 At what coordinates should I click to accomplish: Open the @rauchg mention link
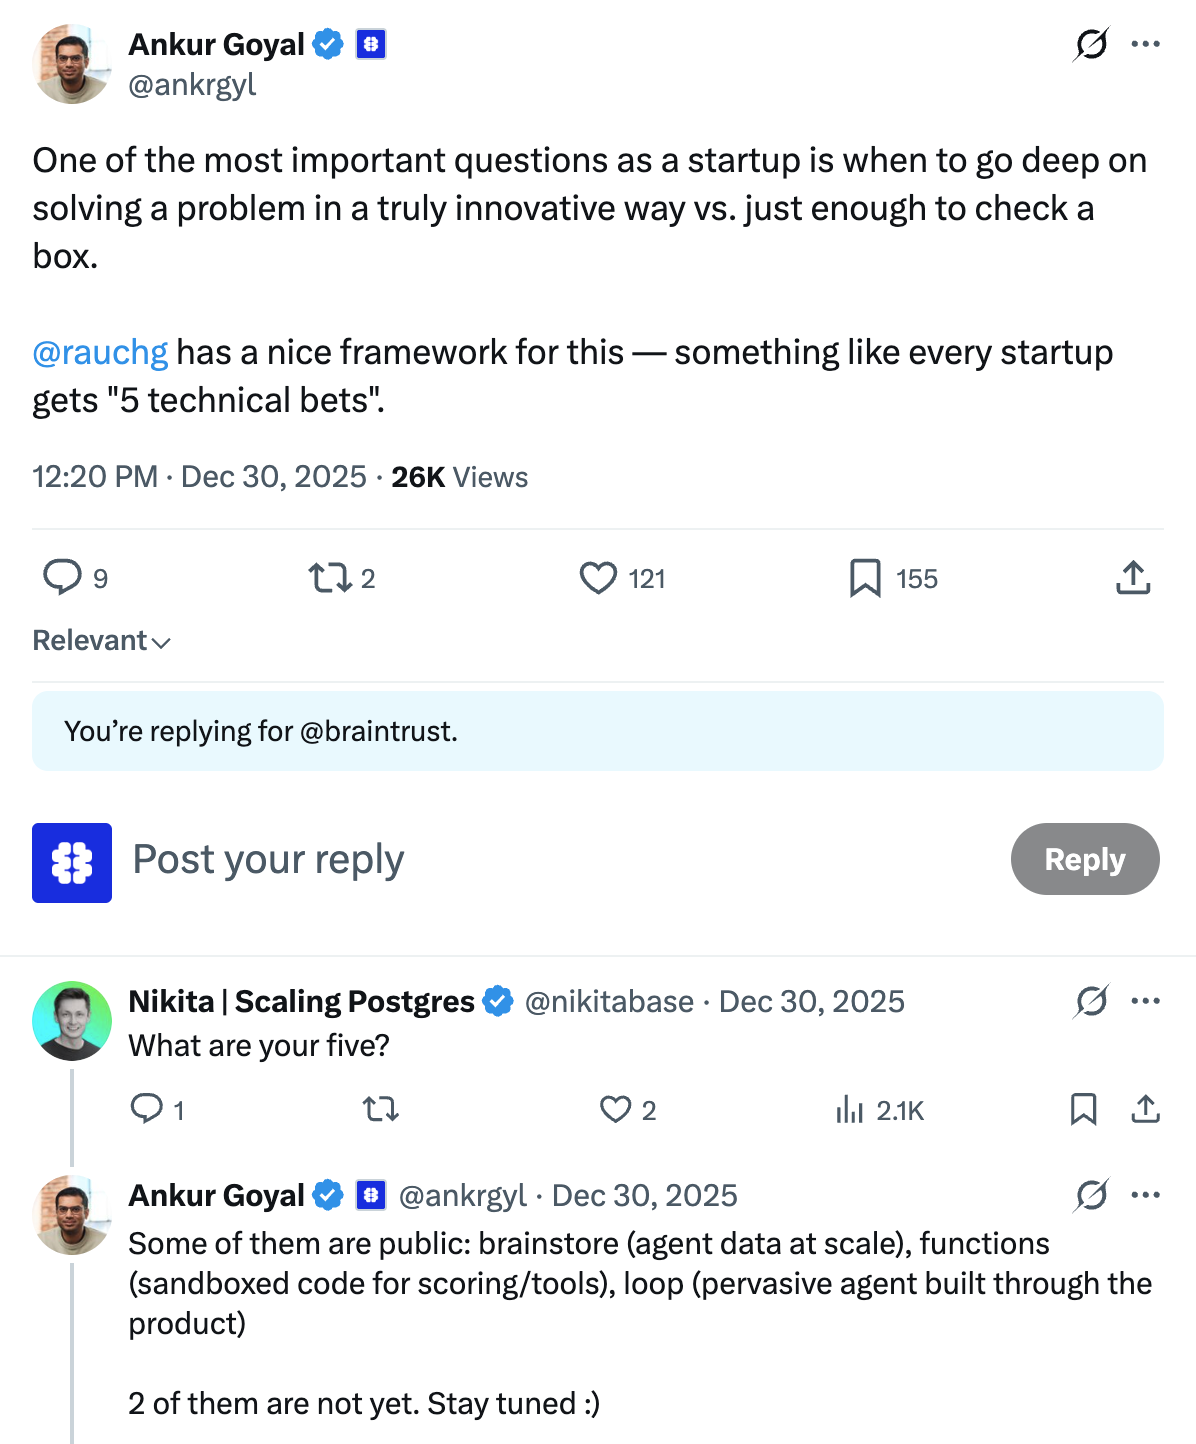[100, 353]
